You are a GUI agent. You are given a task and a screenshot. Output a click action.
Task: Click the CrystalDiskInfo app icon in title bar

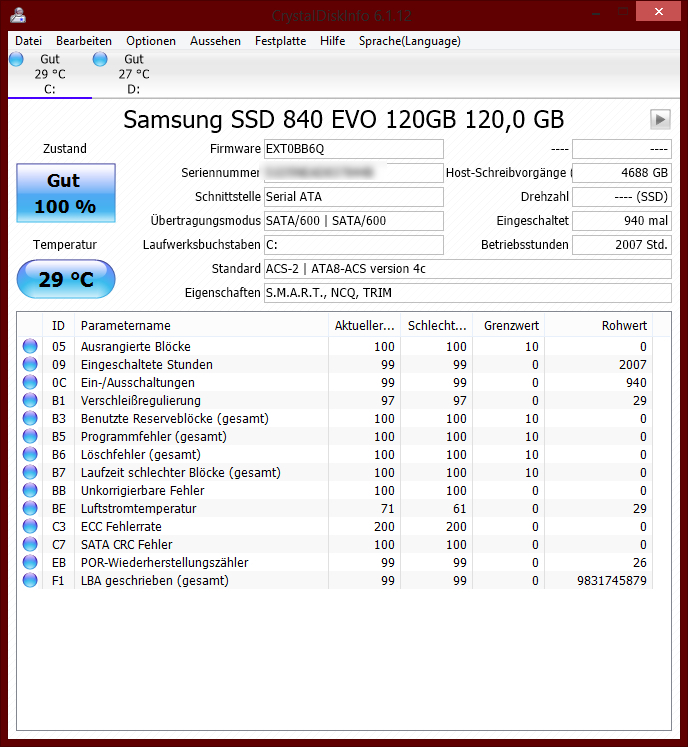pos(18,15)
